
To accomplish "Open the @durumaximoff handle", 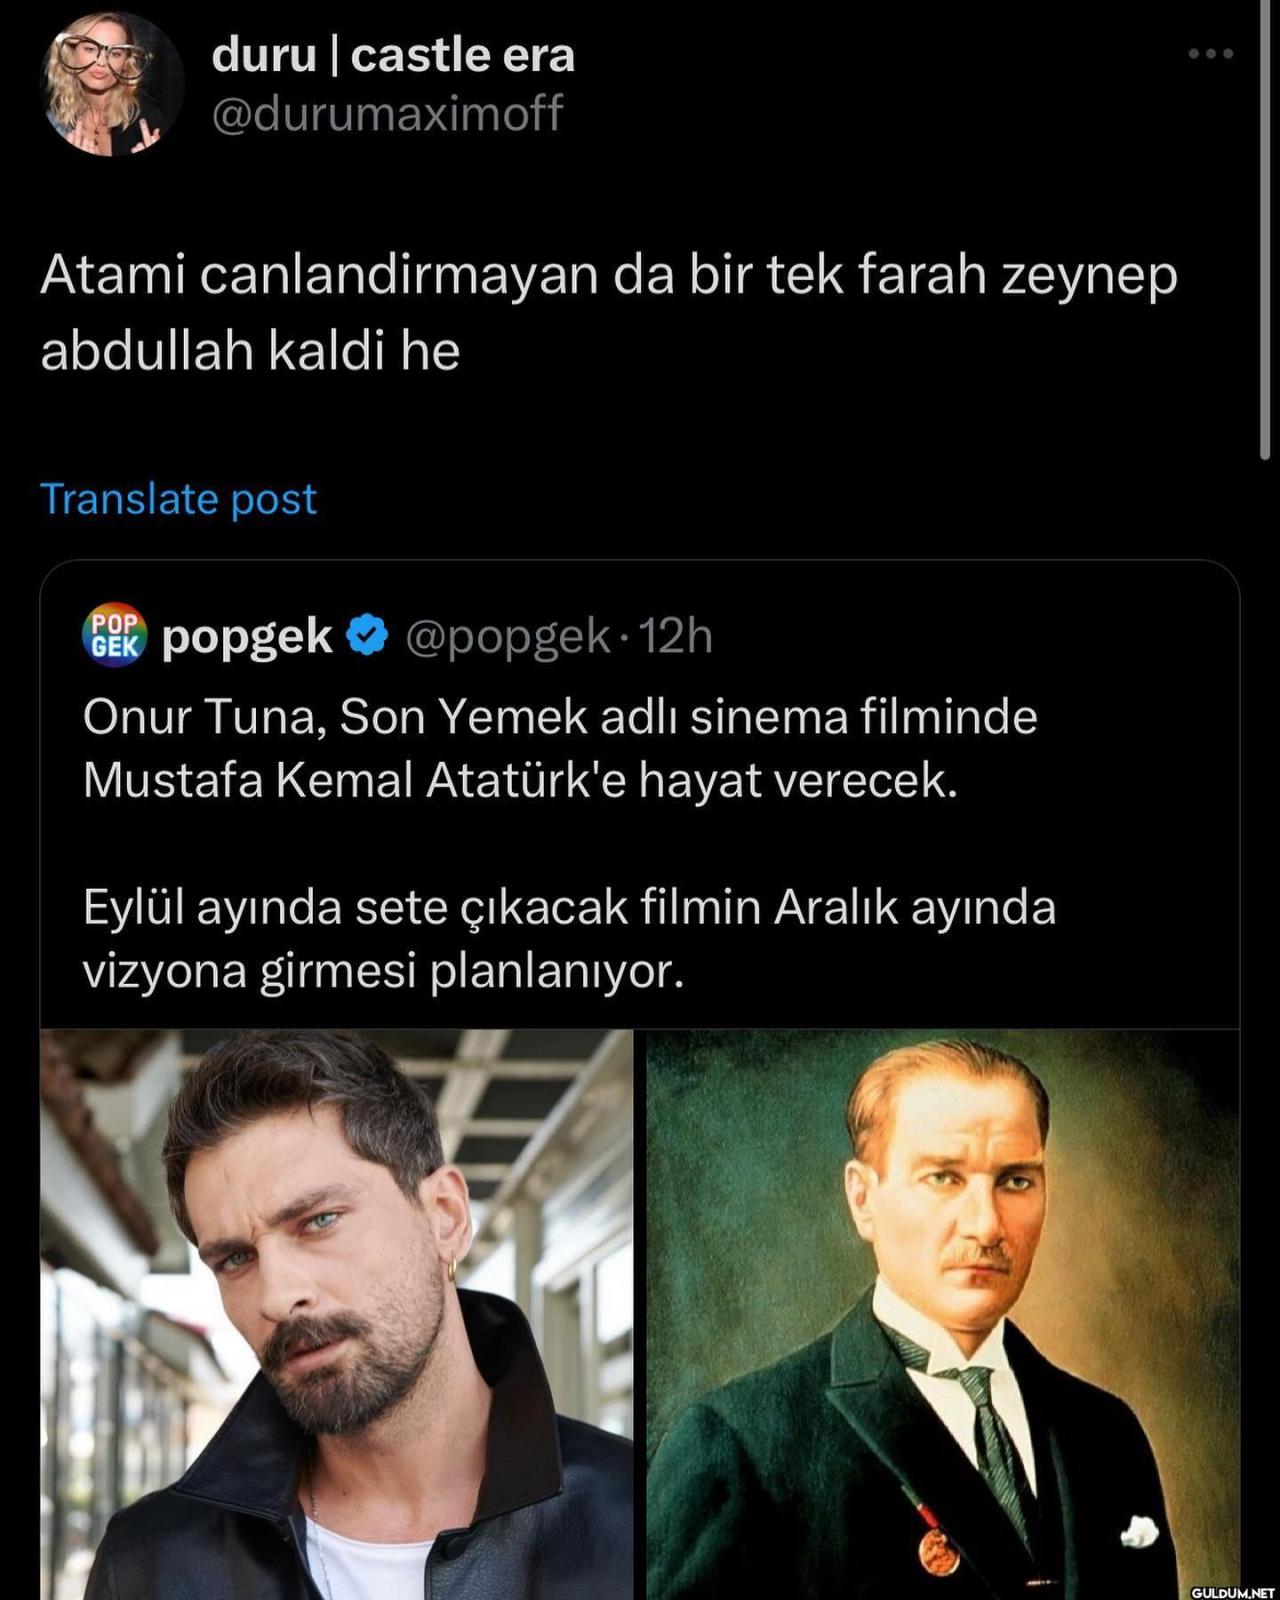I will [387, 113].
